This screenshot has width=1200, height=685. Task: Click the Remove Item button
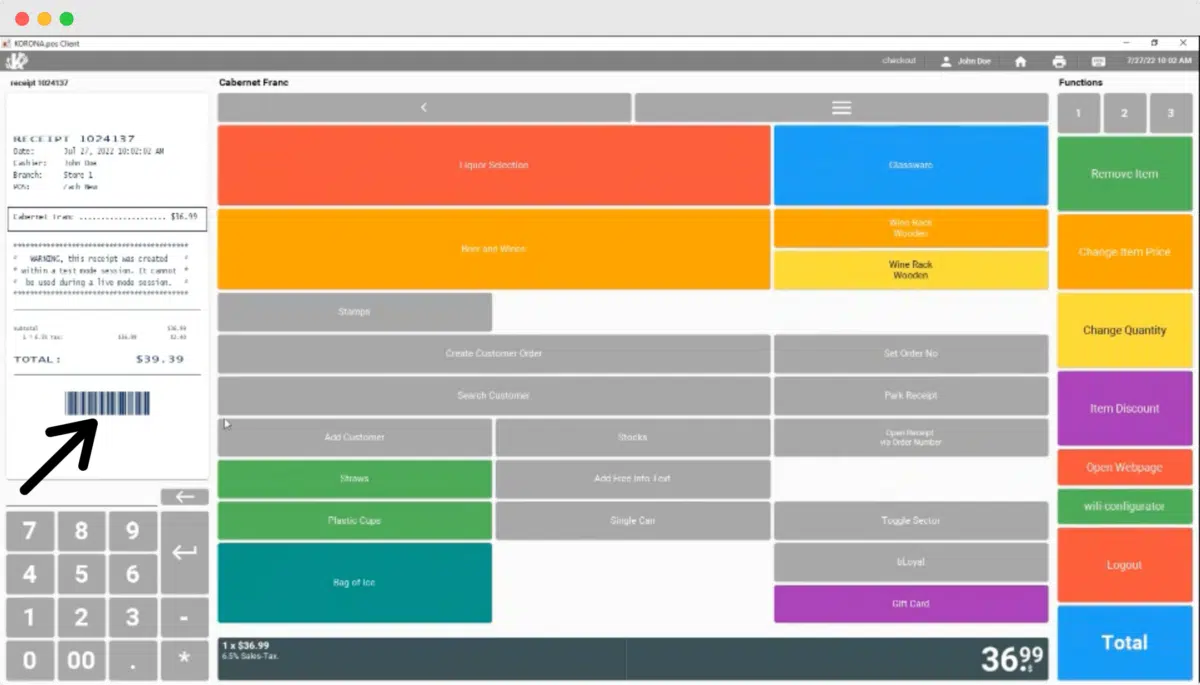(1125, 173)
